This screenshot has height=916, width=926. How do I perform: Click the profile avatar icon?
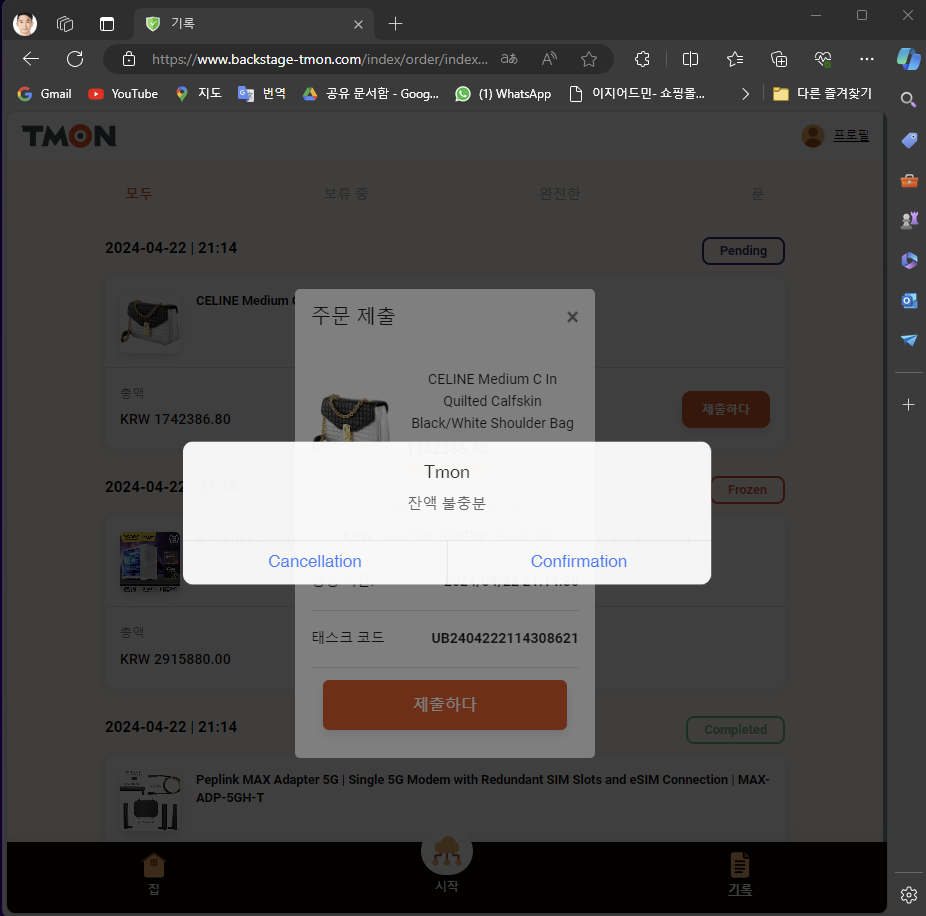coord(813,136)
